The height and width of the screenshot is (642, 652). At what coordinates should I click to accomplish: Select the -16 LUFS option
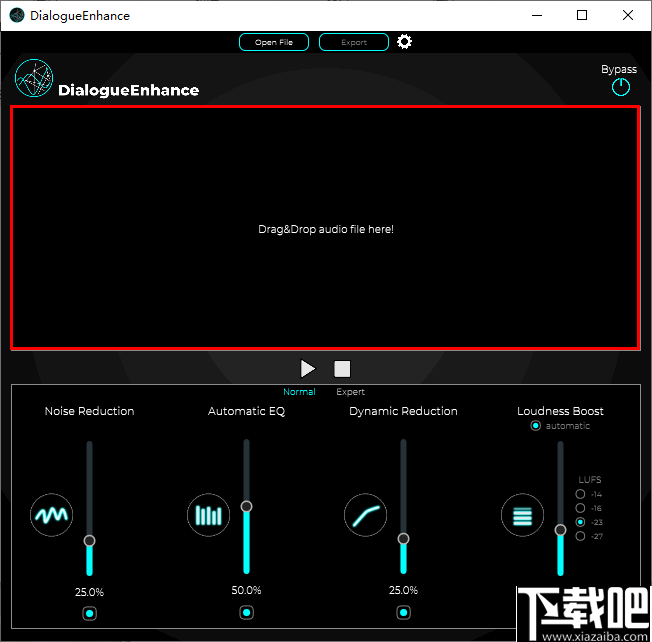(x=580, y=508)
